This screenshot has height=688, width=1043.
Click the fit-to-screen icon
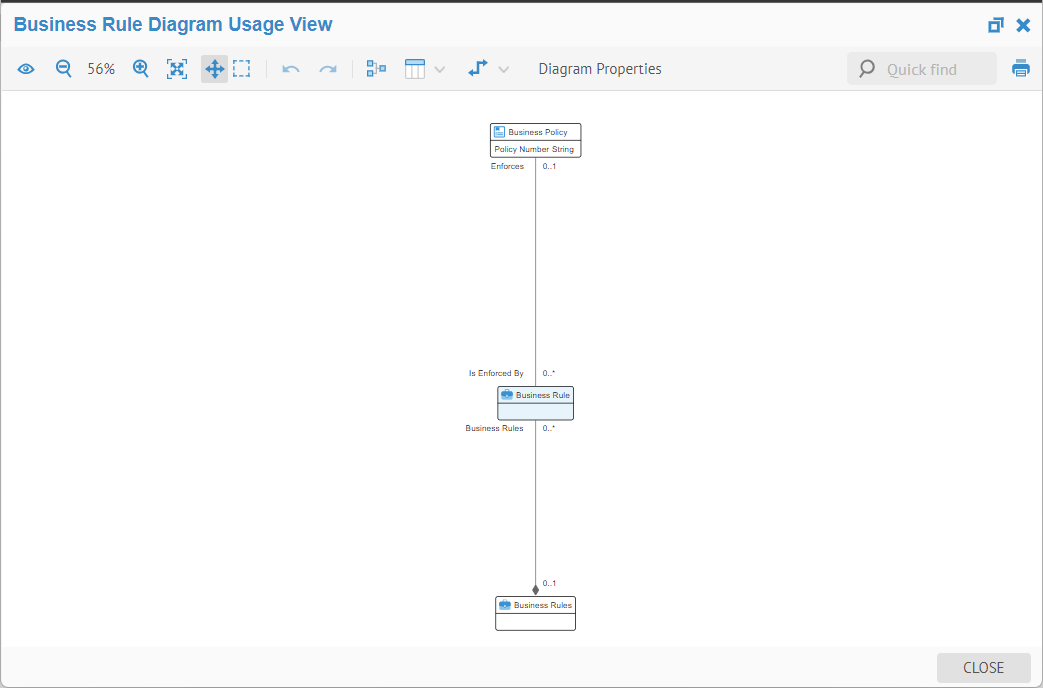coord(177,69)
